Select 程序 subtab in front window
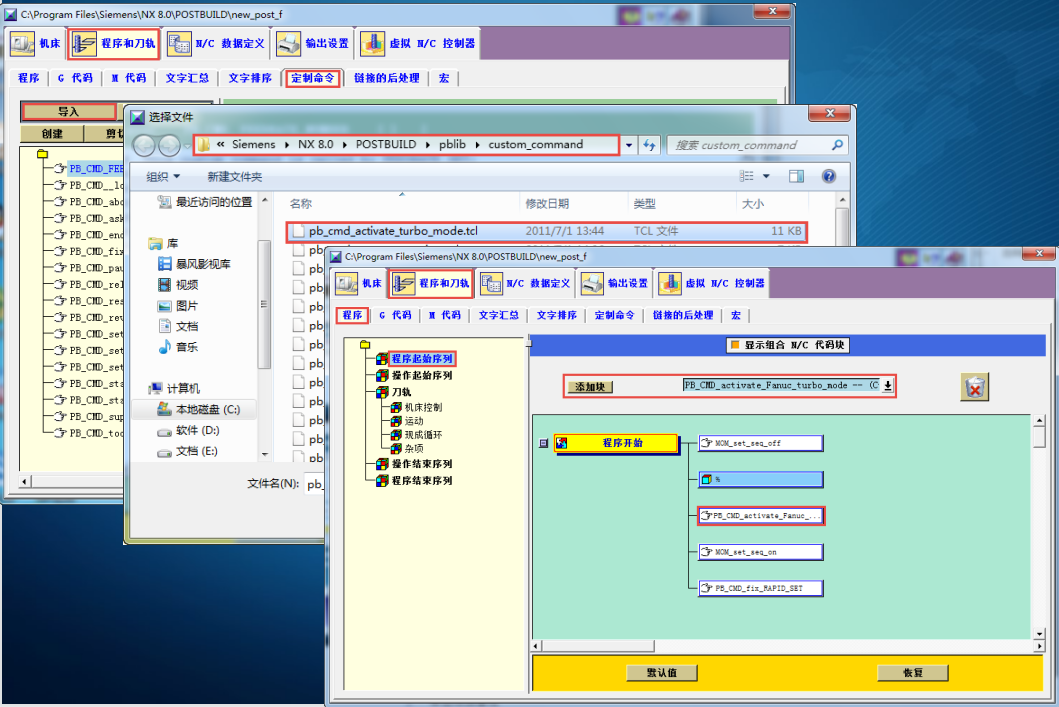Viewport: 1059px width, 707px height. [x=353, y=315]
